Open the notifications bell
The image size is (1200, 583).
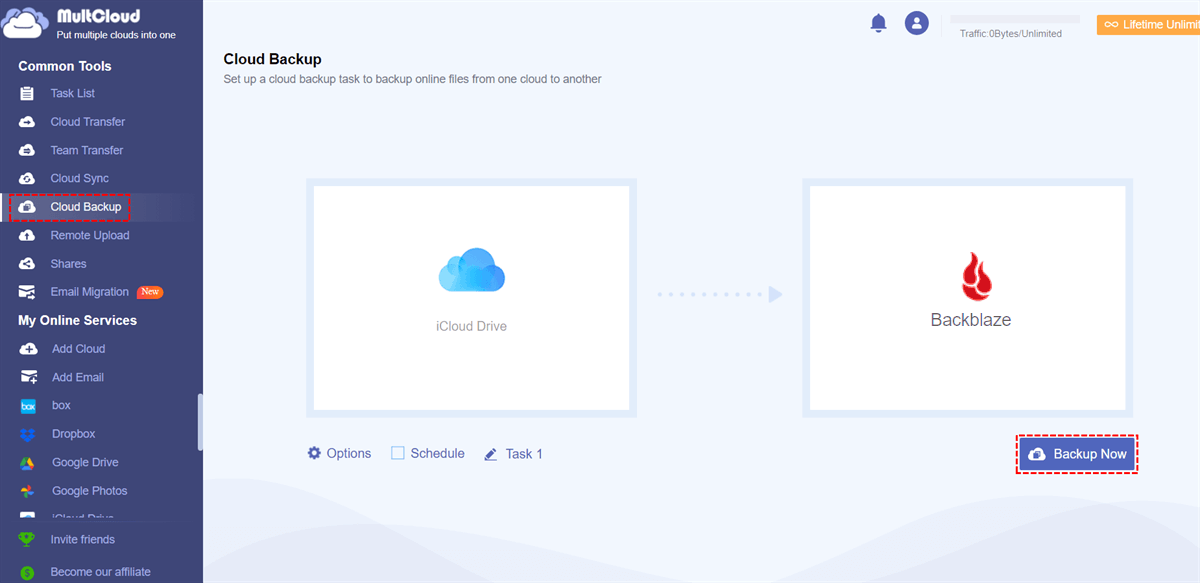879,22
